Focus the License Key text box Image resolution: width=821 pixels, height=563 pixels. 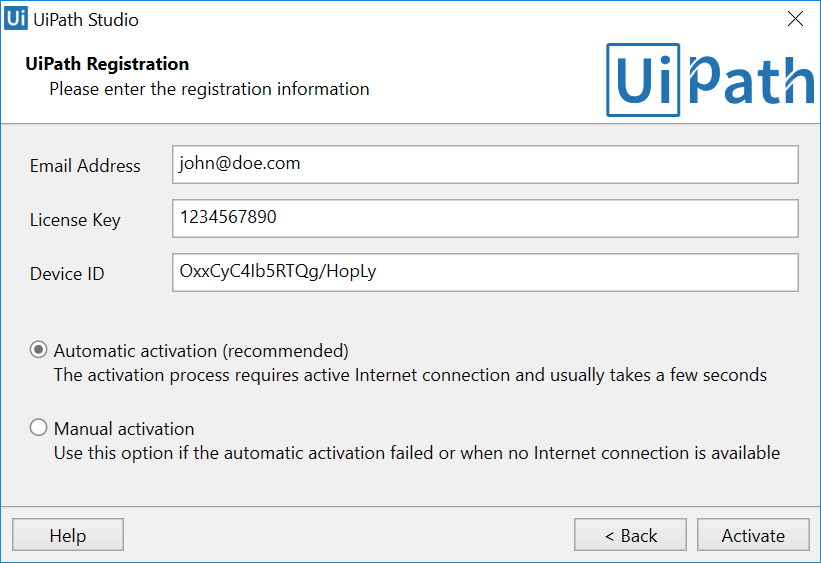pos(485,218)
